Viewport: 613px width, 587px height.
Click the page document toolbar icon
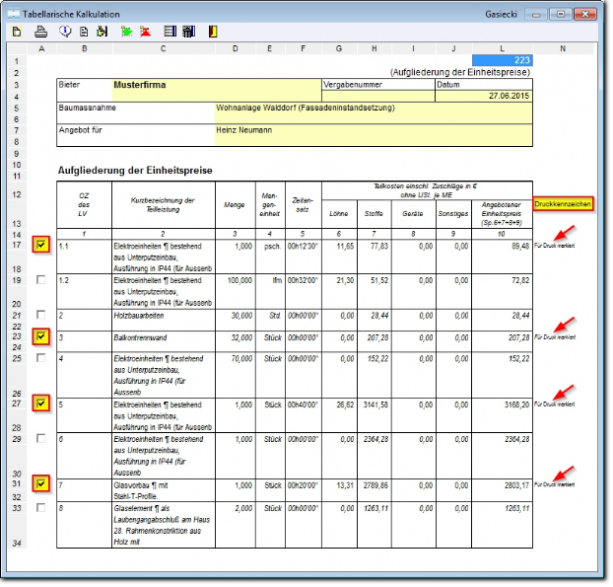click(x=84, y=32)
